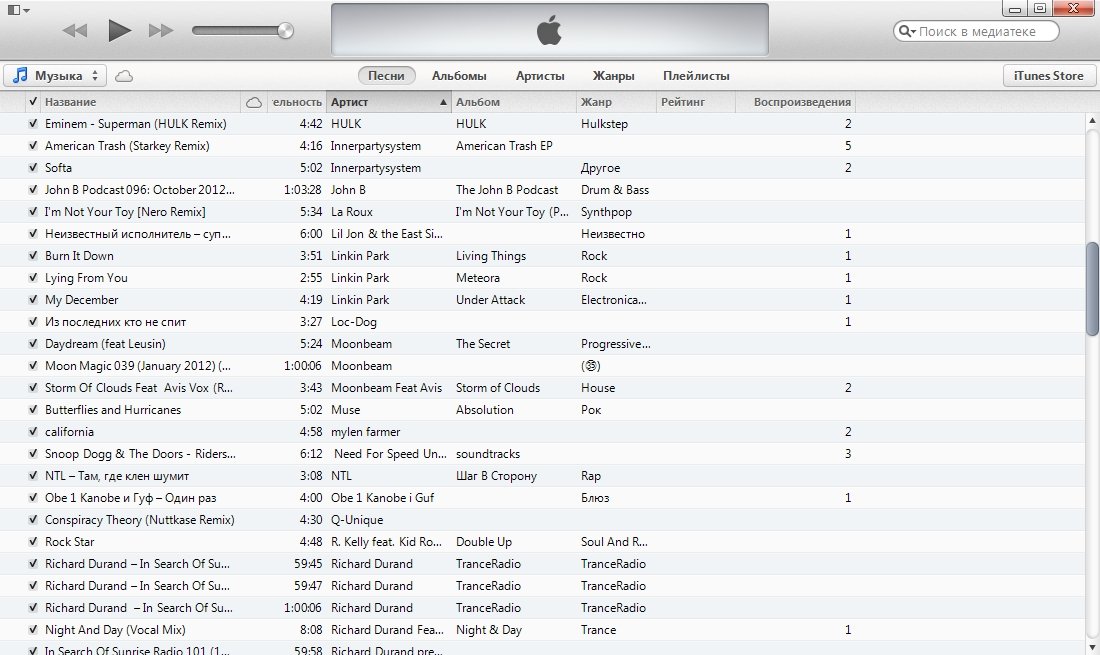Screen dimensions: 1100x655
Task: Click album Double Up
Action: (483, 542)
